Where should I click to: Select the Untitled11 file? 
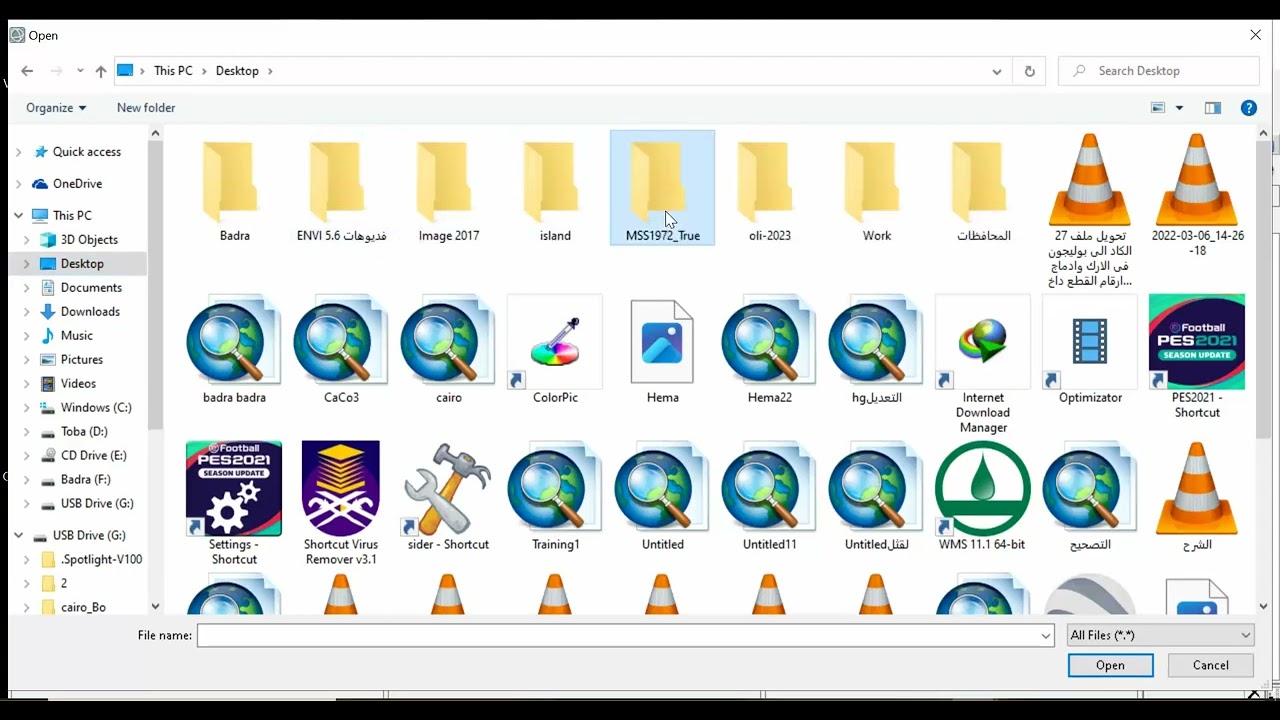[769, 497]
